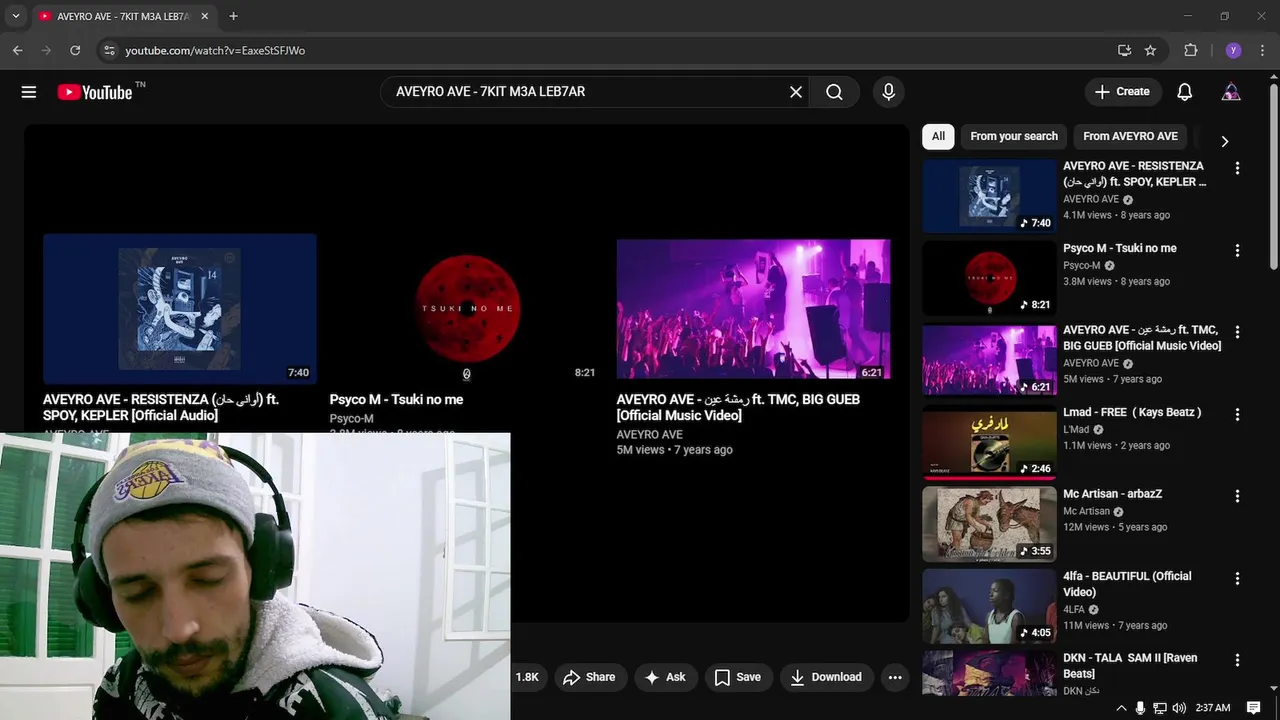Open the network tray icon
The image size is (1280, 720).
point(1160,708)
